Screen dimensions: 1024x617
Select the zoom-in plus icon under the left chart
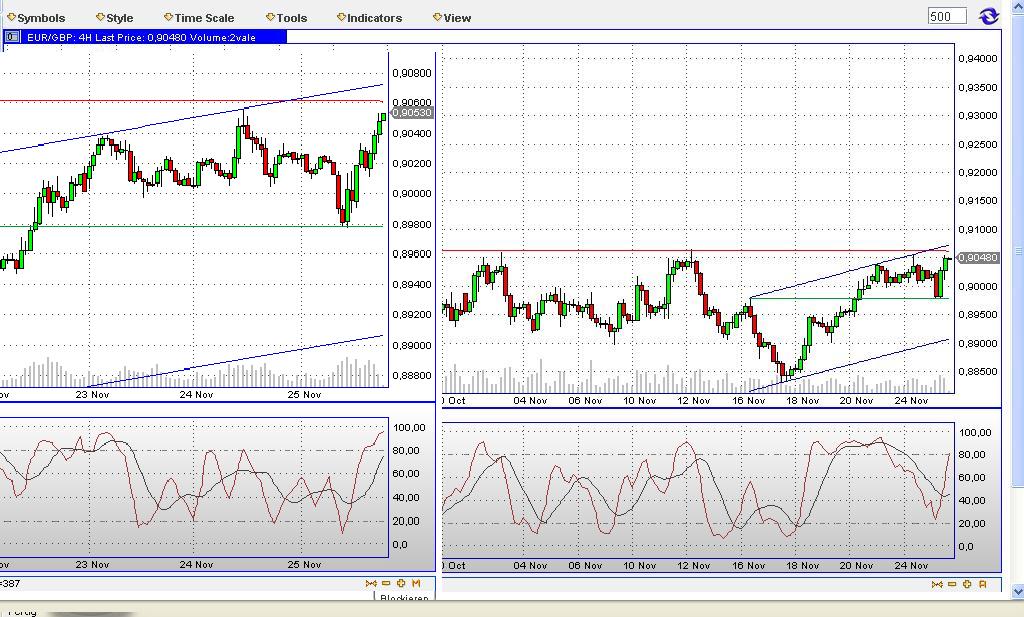(x=402, y=583)
